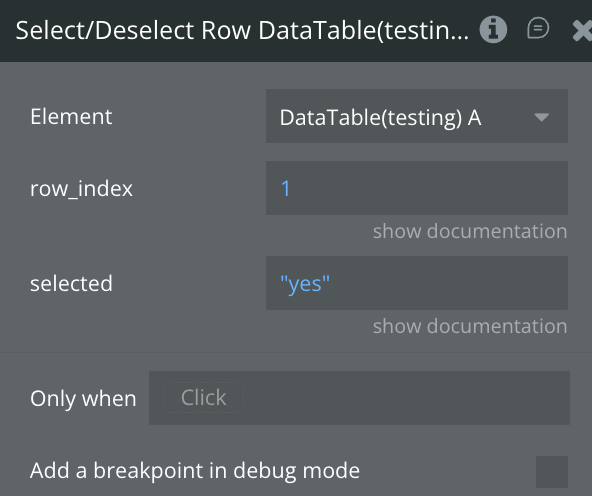Image resolution: width=592 pixels, height=496 pixels.
Task: Select the blue 1 value text
Action: click(x=285, y=188)
